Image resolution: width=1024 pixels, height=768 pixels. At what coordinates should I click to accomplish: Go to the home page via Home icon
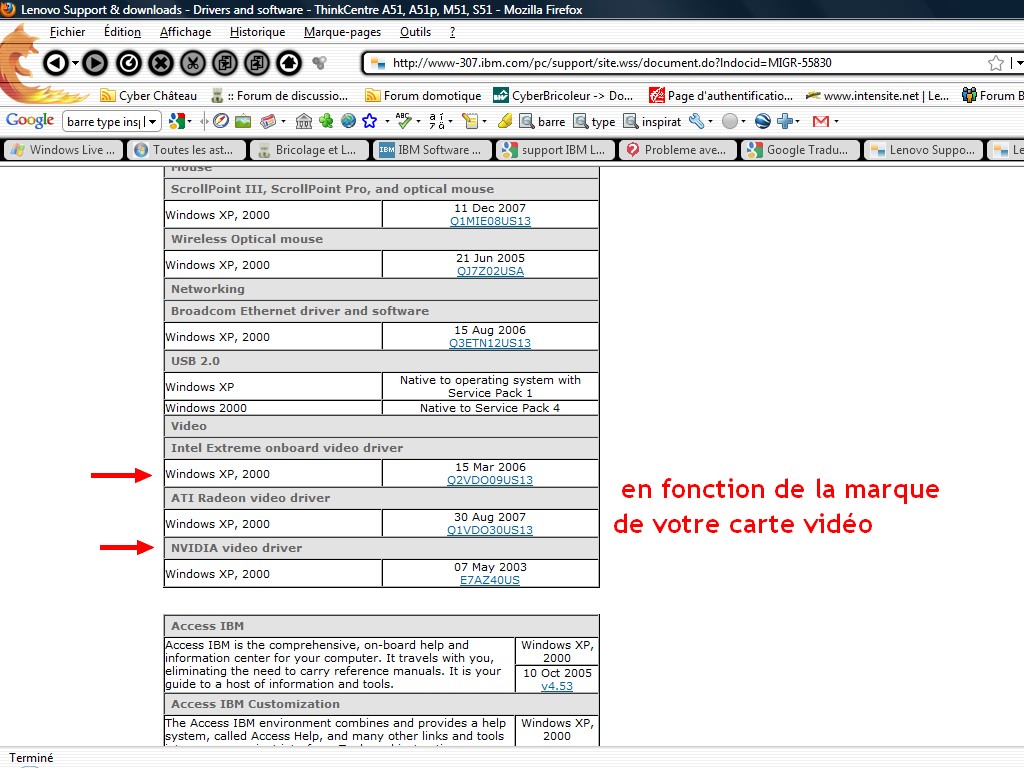point(289,63)
